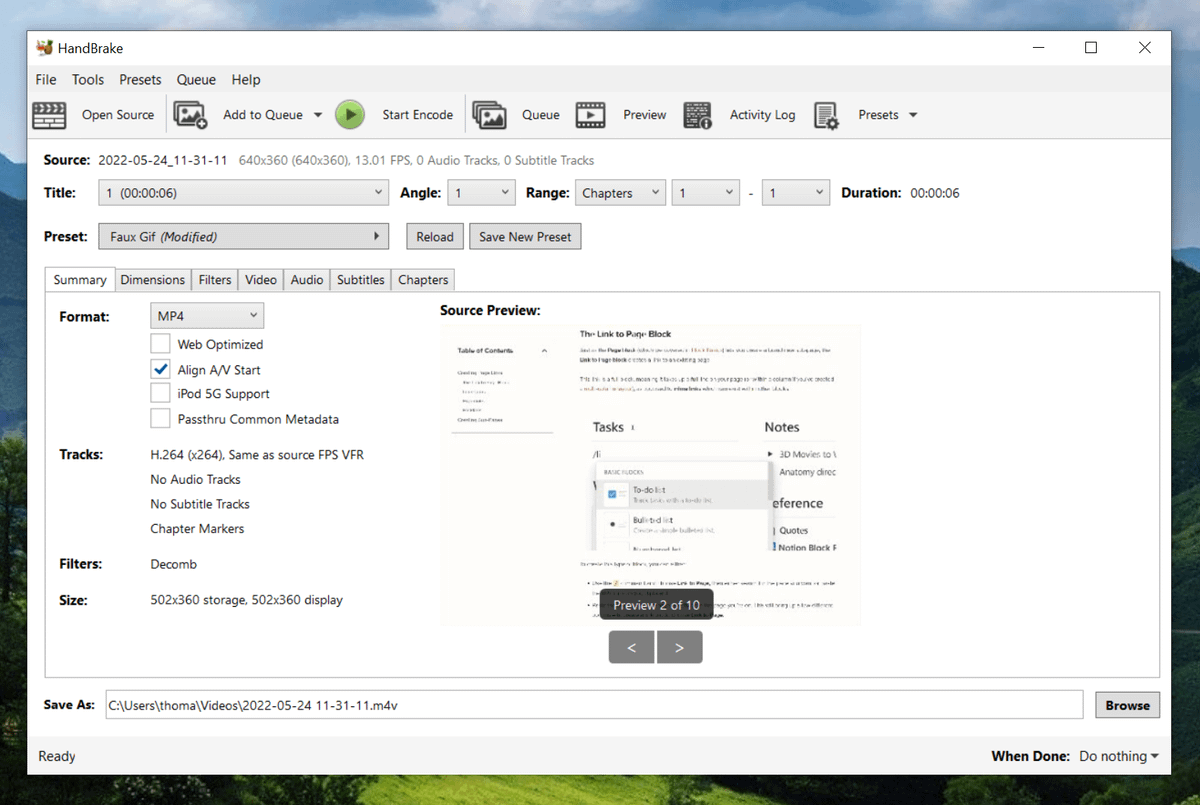The width and height of the screenshot is (1200, 805).
Task: Click the Add to Queue image icon
Action: (x=190, y=115)
